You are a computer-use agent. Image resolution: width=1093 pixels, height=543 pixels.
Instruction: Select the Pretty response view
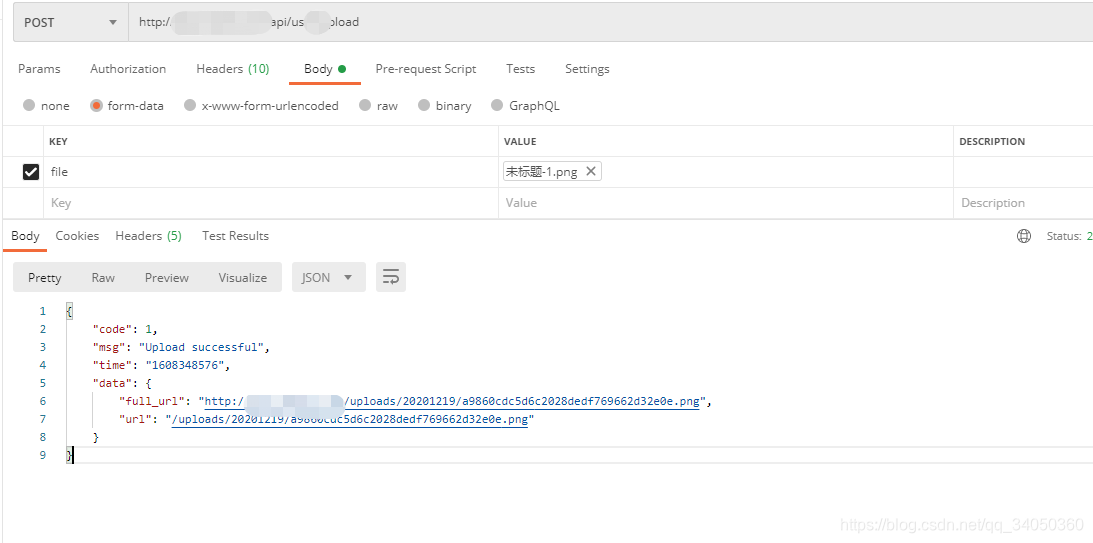point(45,277)
